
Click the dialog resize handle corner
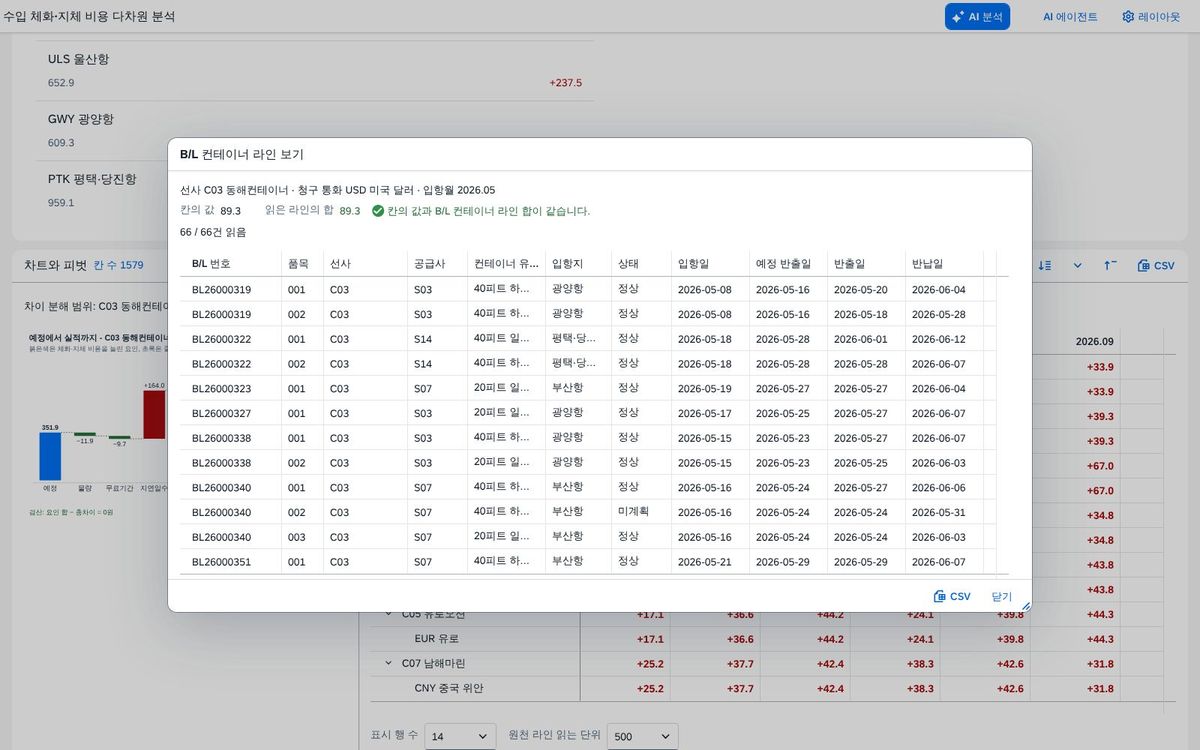click(x=1025, y=606)
